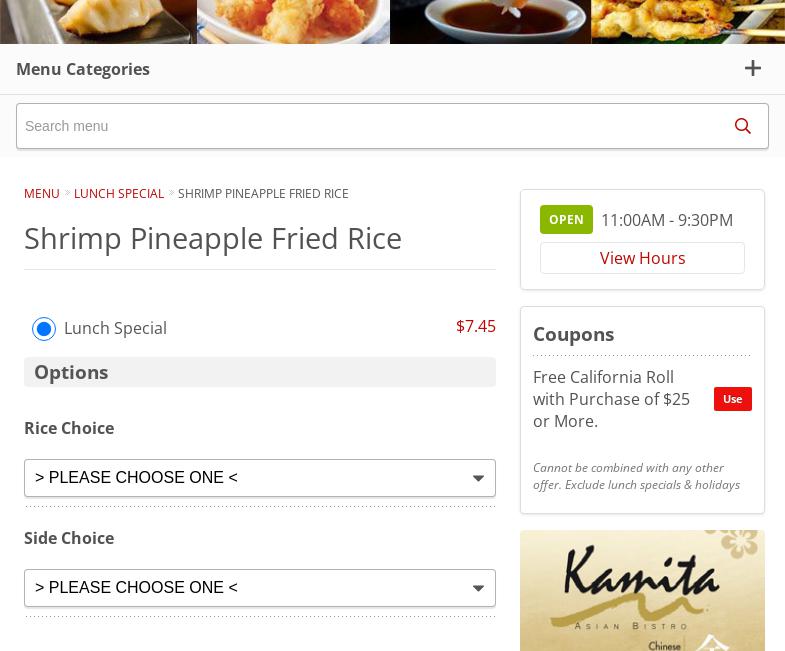This screenshot has height=651, width=785.
Task: Expand Menu Categories with plus icon
Action: point(753,68)
